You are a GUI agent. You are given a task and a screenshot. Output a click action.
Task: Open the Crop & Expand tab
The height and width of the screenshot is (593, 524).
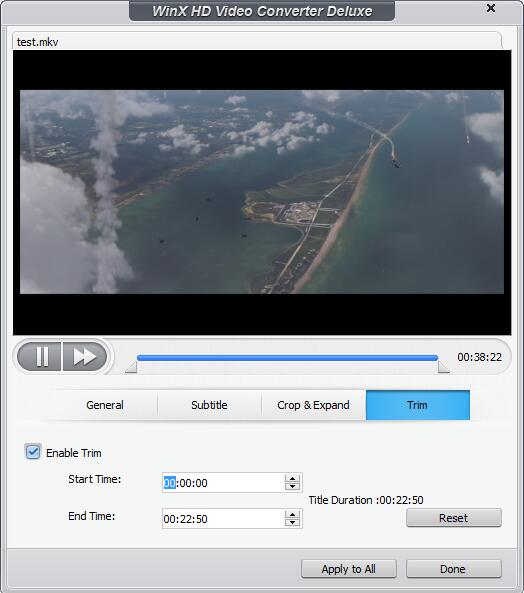pos(313,405)
